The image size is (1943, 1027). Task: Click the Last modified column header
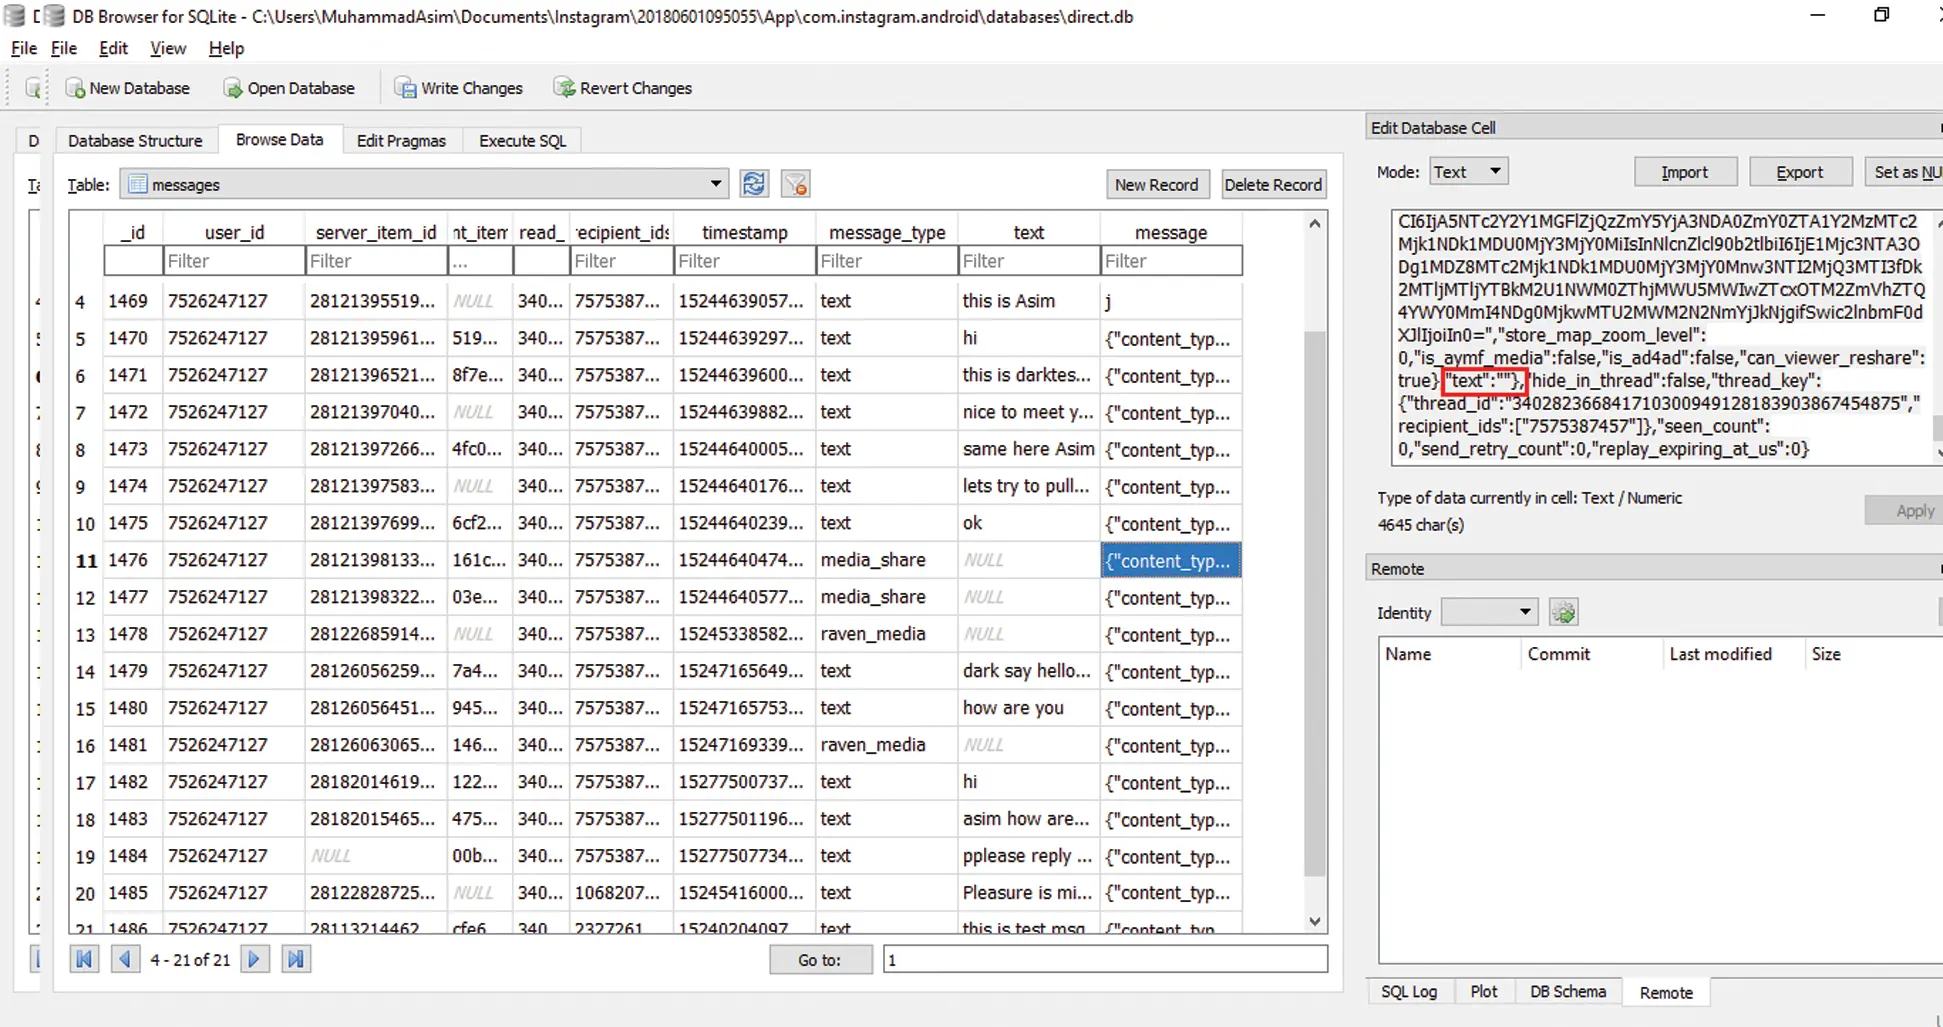pyautogui.click(x=1732, y=654)
